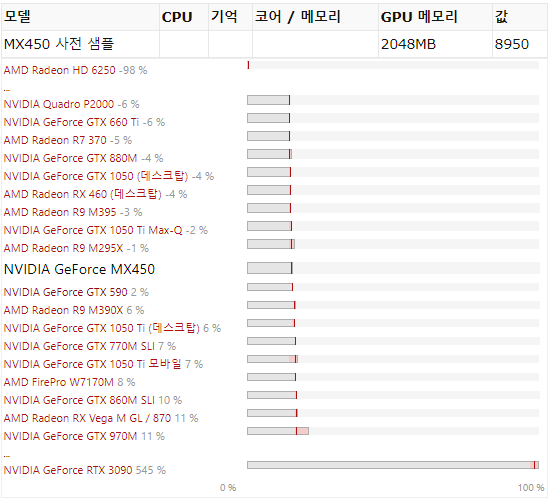
Task: Click the CPU column header
Action: coord(184,17)
